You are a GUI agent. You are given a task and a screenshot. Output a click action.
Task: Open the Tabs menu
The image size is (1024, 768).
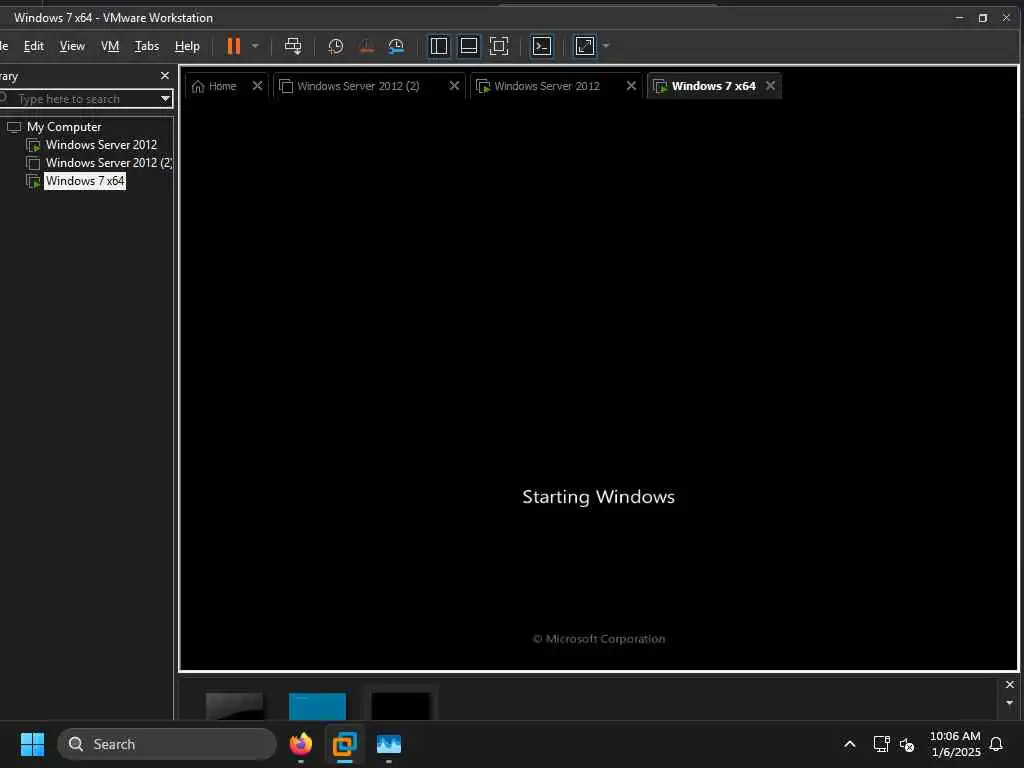147,46
